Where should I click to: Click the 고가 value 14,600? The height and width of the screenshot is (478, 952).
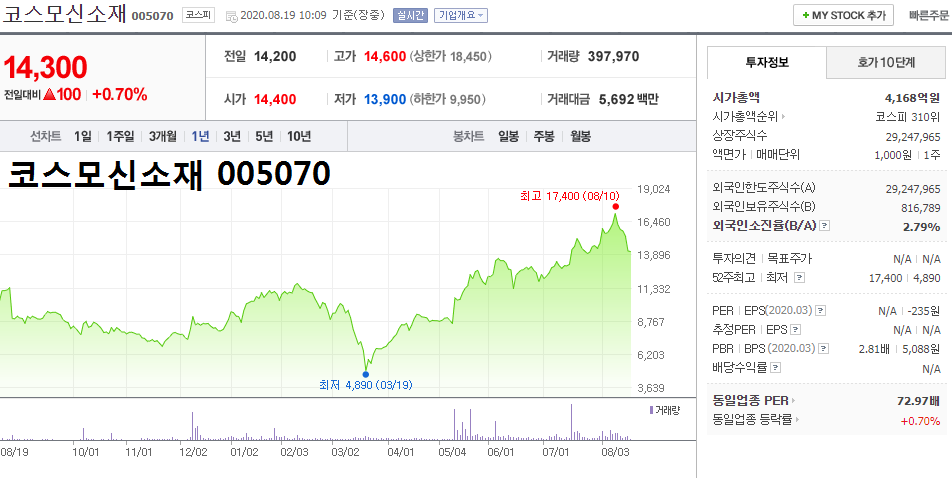(x=385, y=57)
